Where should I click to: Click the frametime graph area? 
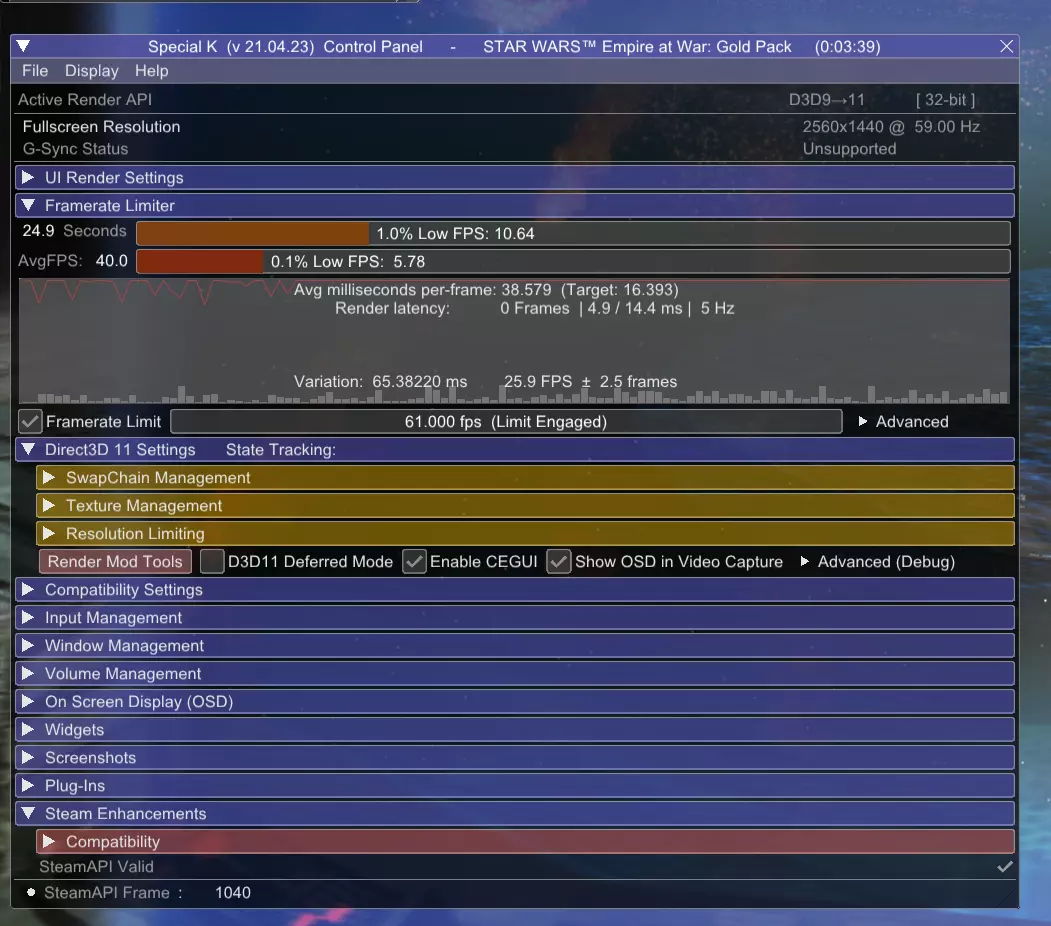514,342
